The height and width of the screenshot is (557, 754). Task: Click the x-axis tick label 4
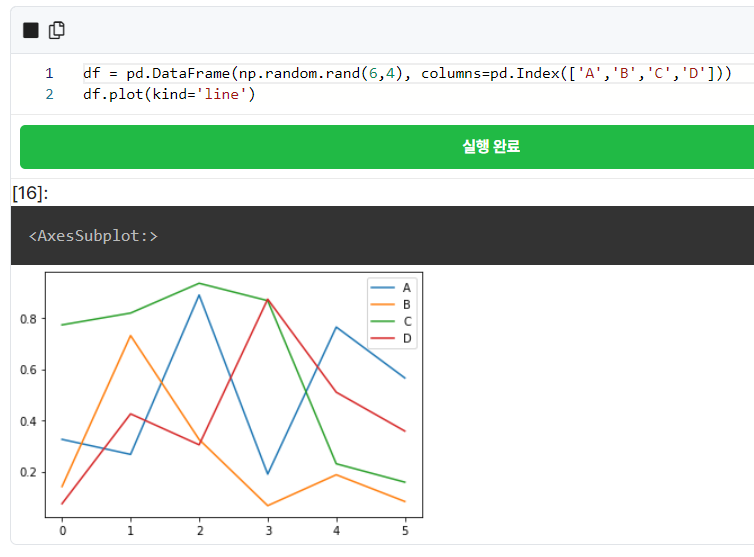337,531
